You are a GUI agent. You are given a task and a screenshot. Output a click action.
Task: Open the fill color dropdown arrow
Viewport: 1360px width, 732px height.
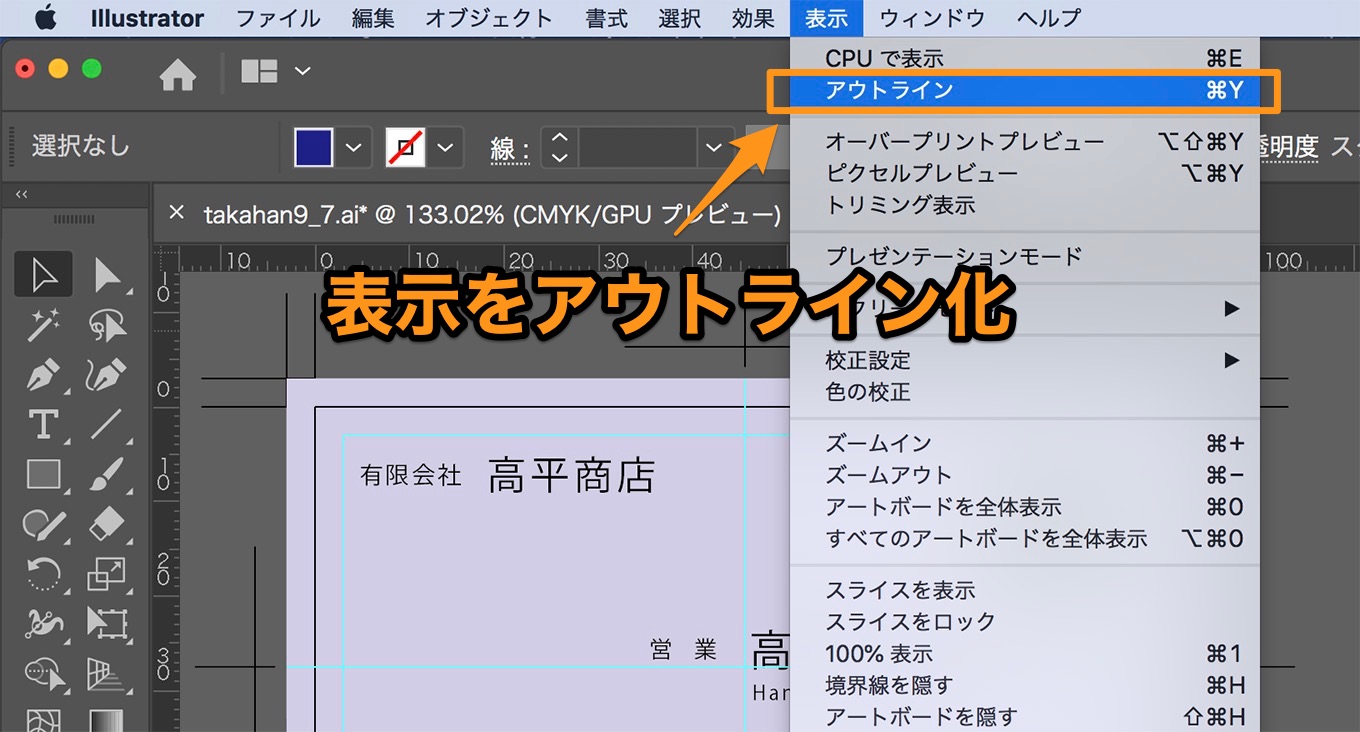[353, 148]
